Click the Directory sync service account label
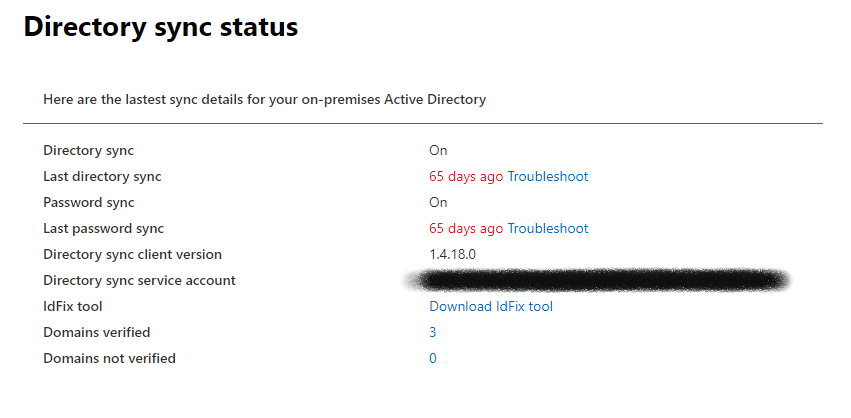Image resolution: width=851 pixels, height=418 pixels. click(139, 281)
